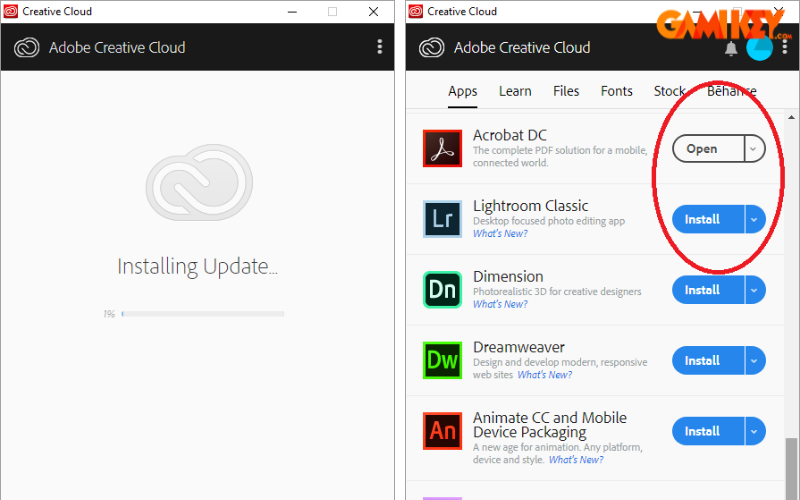Install Animate CC and Mobile Device Packaging
Viewport: 800px width, 500px height.
coord(708,431)
